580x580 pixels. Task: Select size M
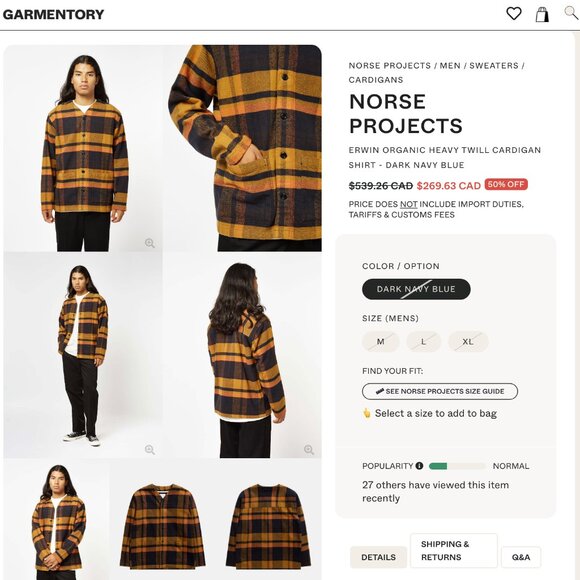[x=380, y=341]
